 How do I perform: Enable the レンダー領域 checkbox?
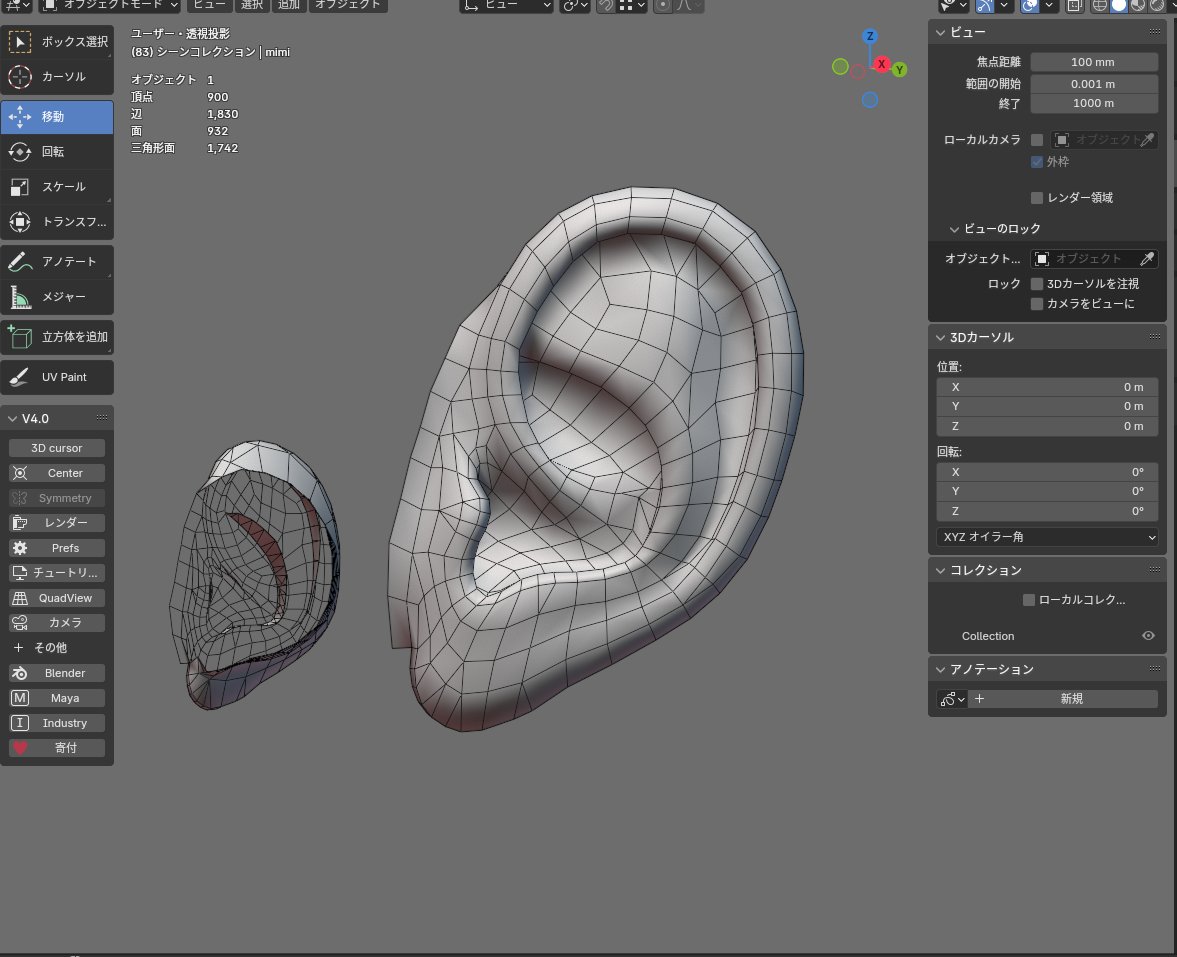pos(1037,198)
